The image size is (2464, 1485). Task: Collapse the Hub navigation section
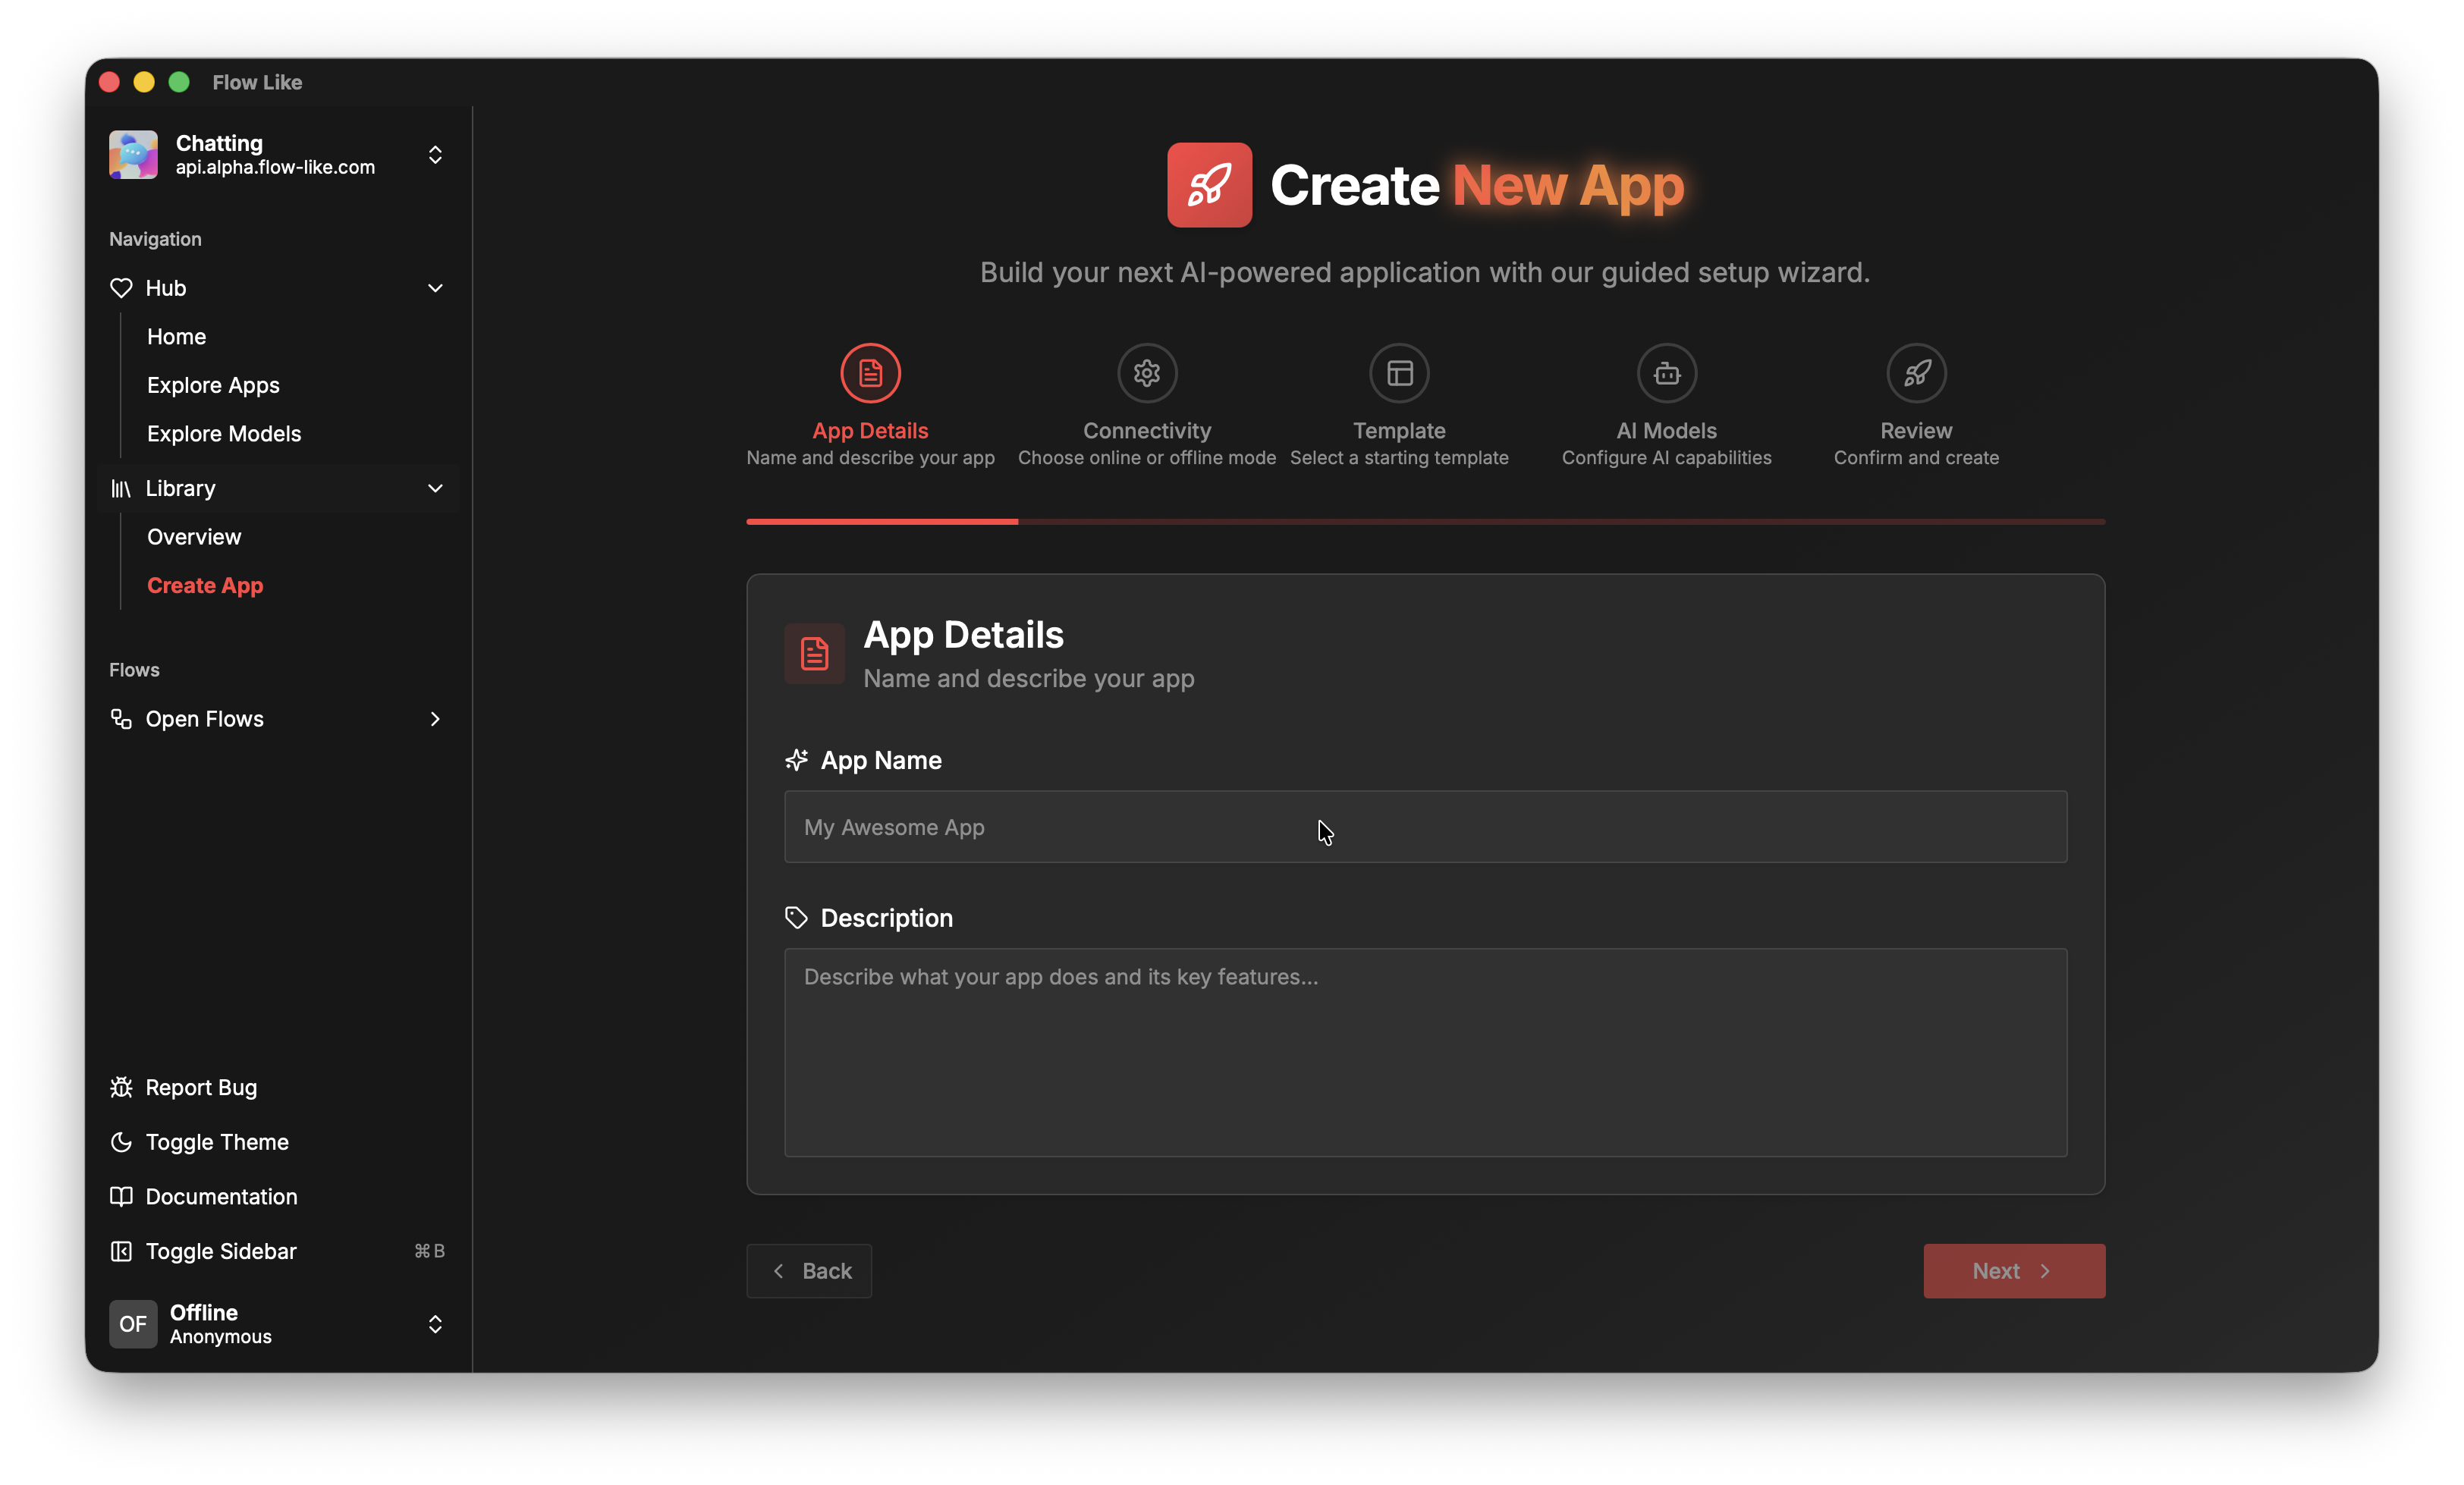pyautogui.click(x=436, y=288)
